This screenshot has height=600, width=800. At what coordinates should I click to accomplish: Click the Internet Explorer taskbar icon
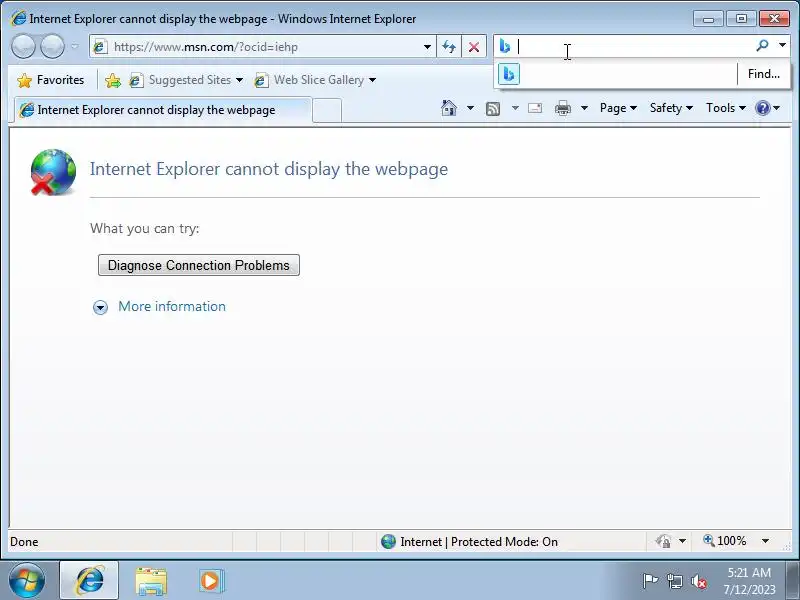click(x=89, y=580)
